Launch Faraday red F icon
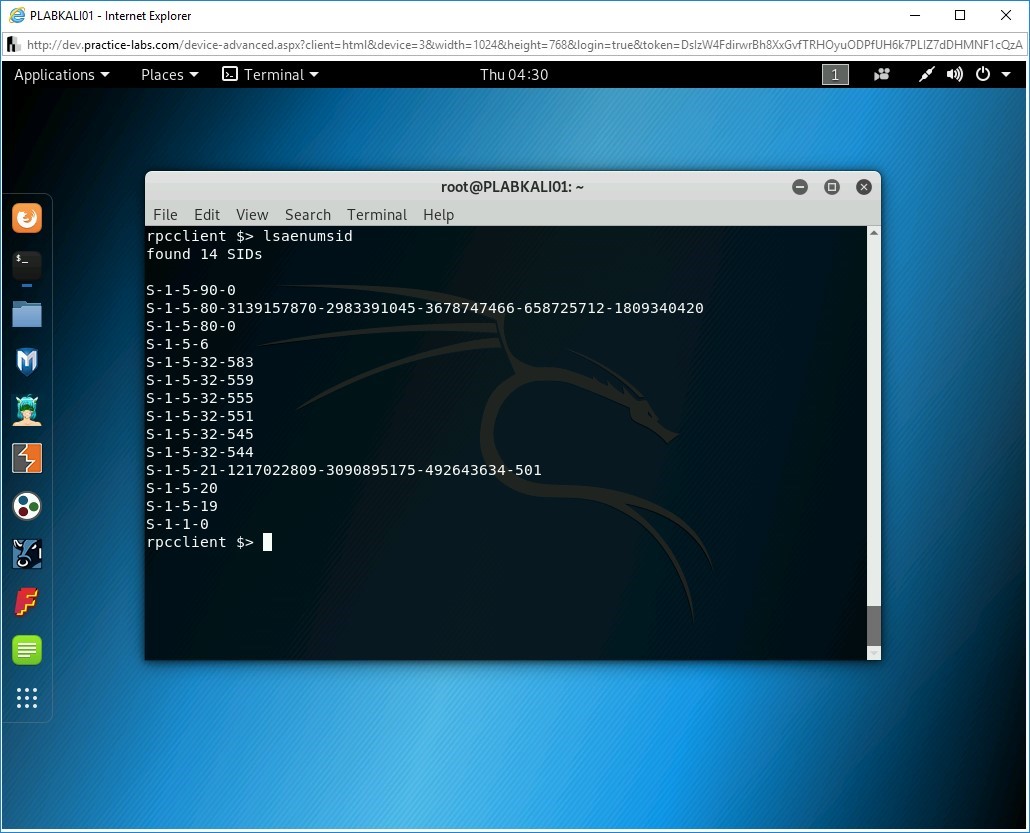 (x=27, y=602)
